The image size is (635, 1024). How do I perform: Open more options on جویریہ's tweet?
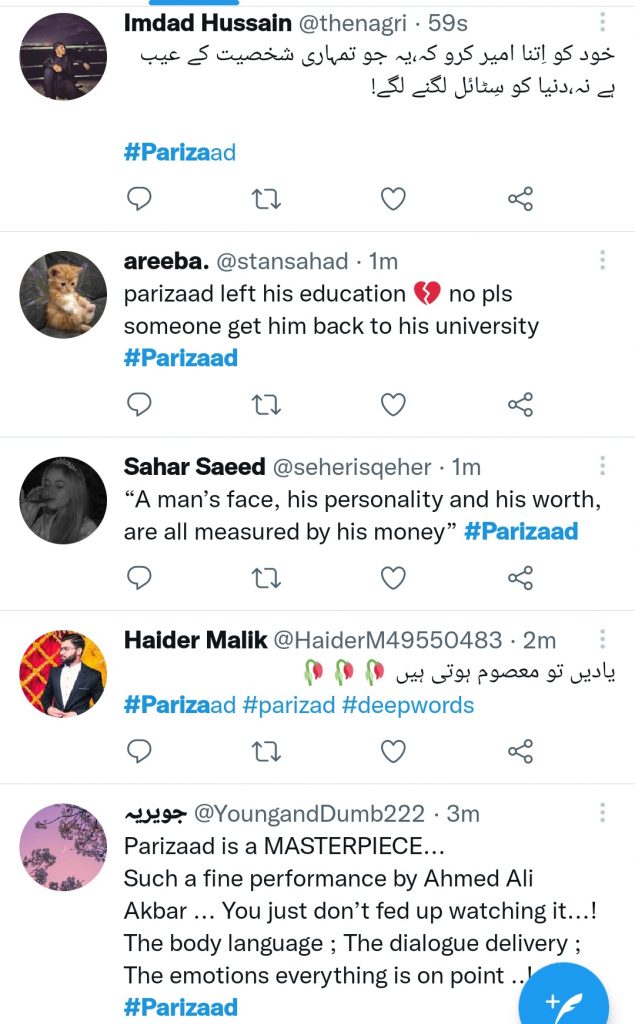pos(601,812)
